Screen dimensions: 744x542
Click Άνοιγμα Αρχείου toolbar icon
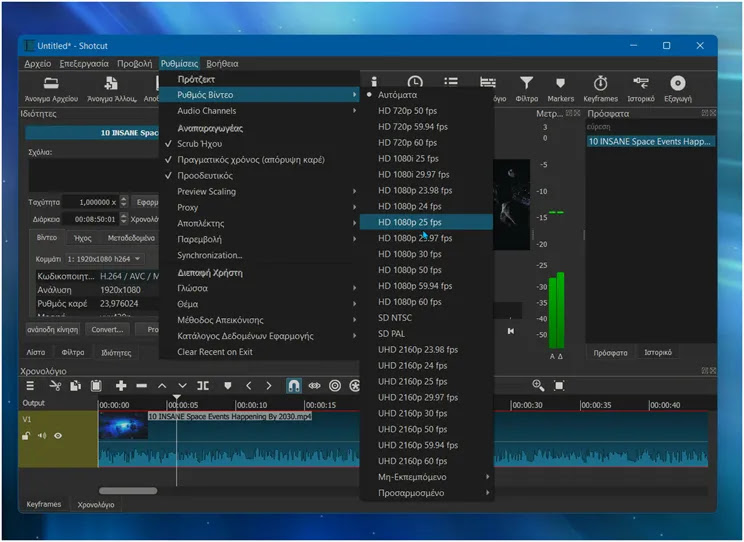[x=51, y=89]
